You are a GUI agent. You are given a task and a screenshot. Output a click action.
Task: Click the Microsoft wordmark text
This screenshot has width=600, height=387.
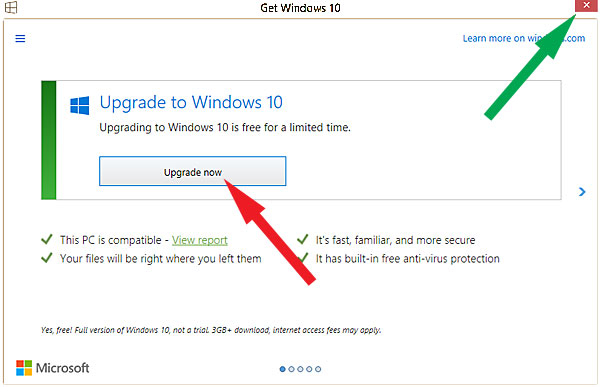(x=62, y=368)
